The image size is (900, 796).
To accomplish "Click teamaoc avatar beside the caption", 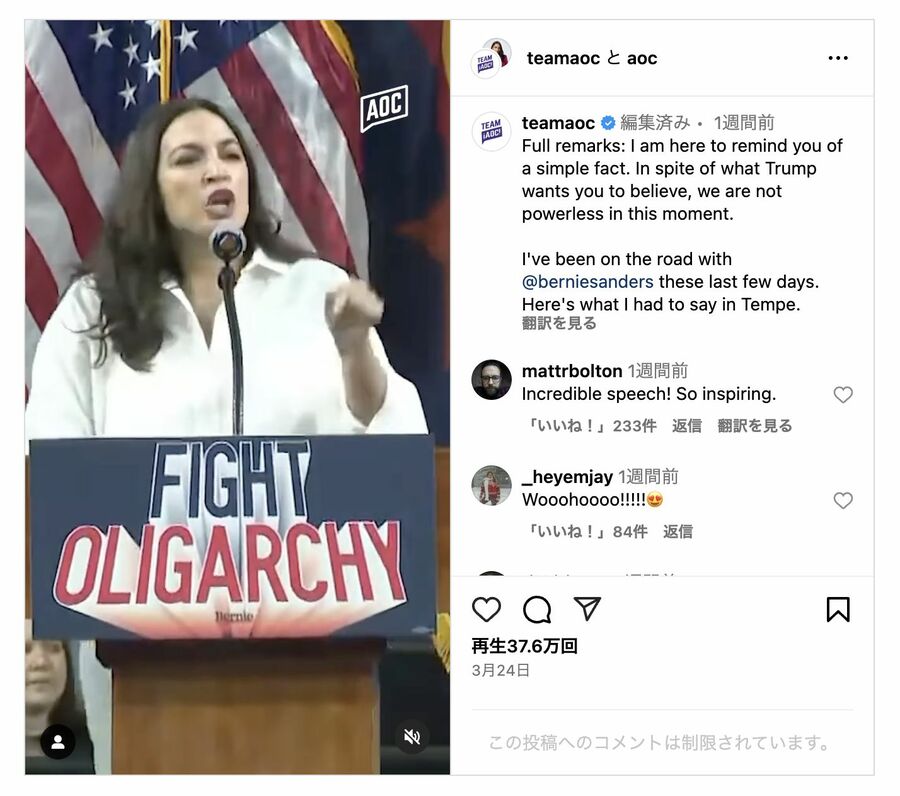I will [x=491, y=131].
